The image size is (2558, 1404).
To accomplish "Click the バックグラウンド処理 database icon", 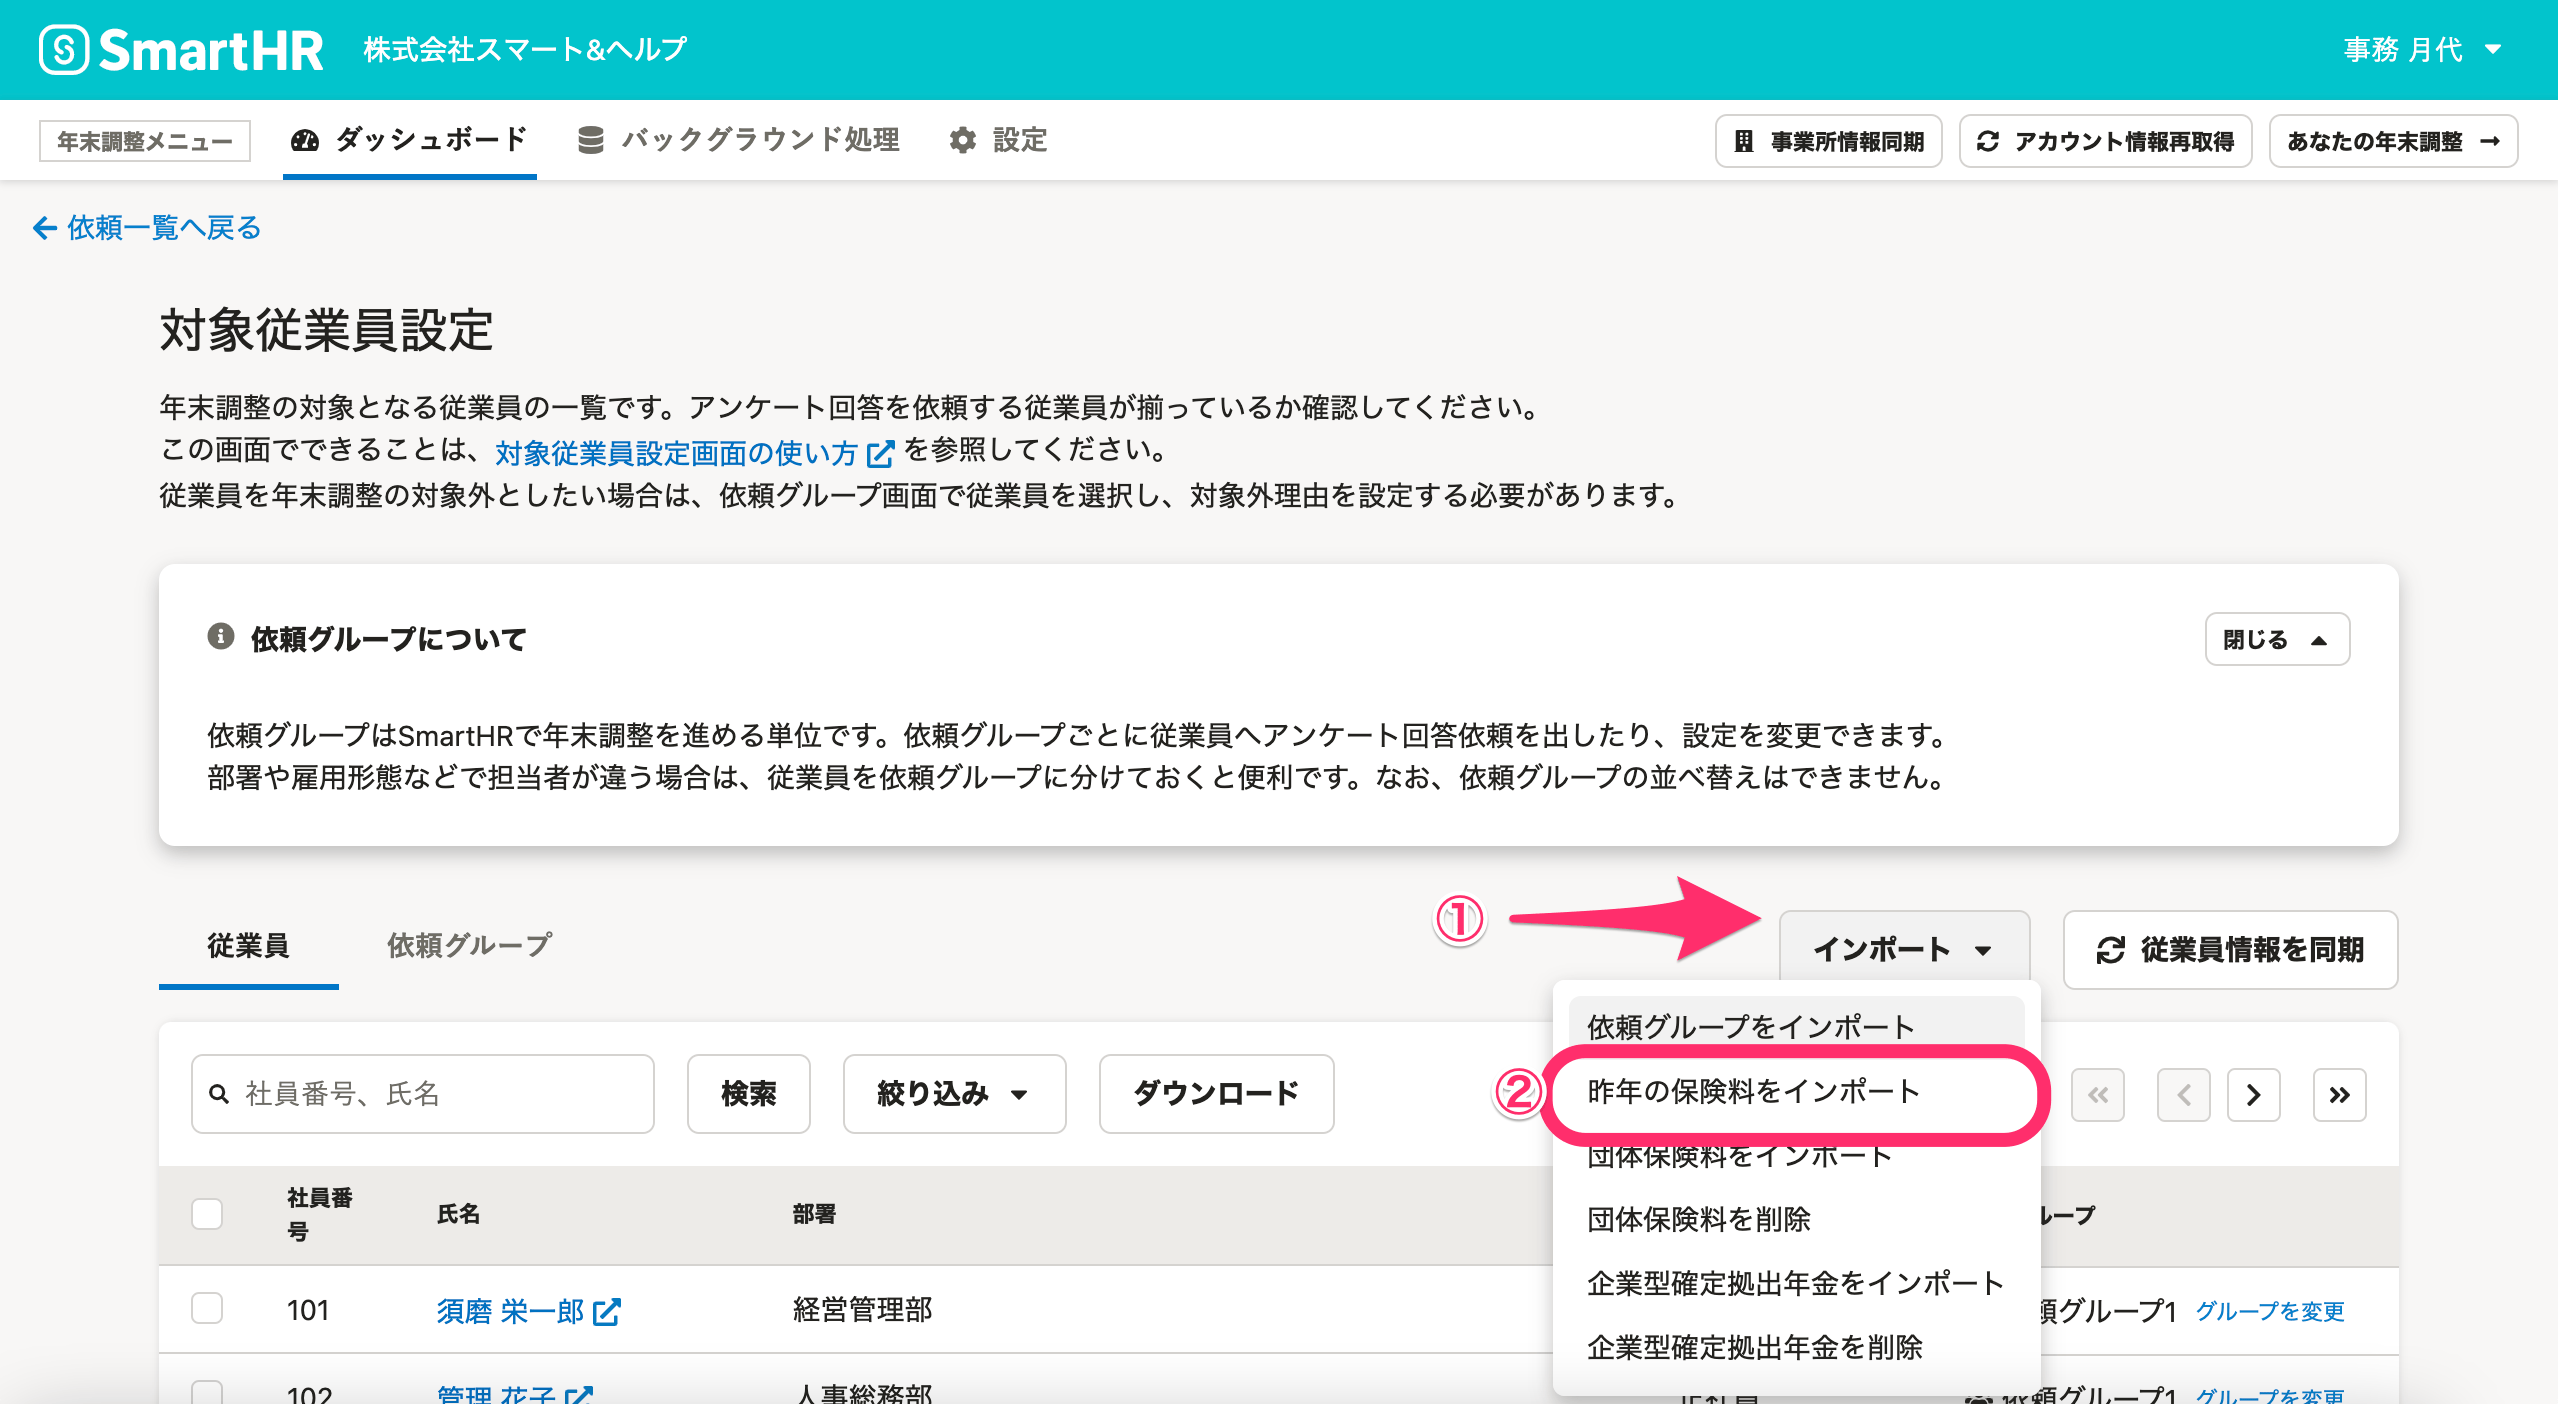I will tap(591, 141).
